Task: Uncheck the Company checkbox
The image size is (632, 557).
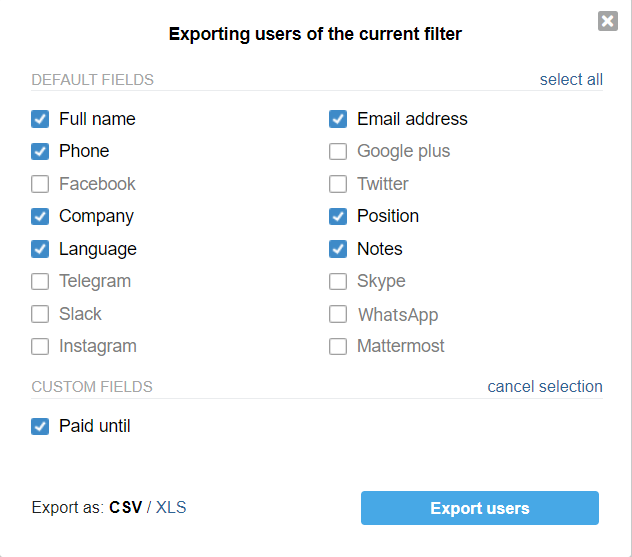Action: [x=40, y=216]
